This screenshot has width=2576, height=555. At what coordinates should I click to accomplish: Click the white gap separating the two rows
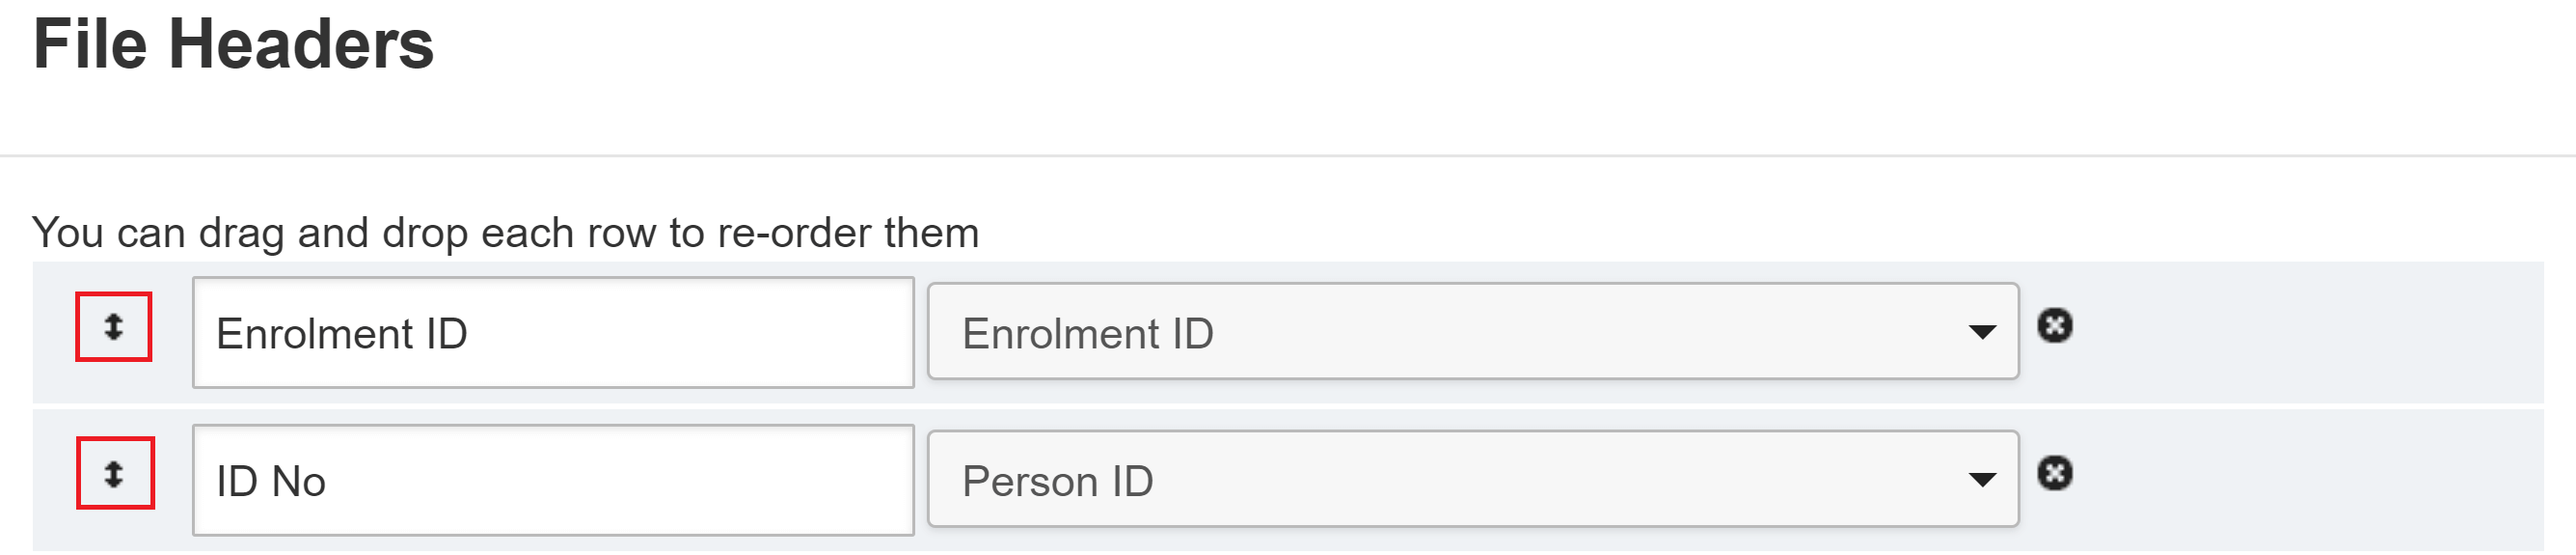(x=1288, y=407)
